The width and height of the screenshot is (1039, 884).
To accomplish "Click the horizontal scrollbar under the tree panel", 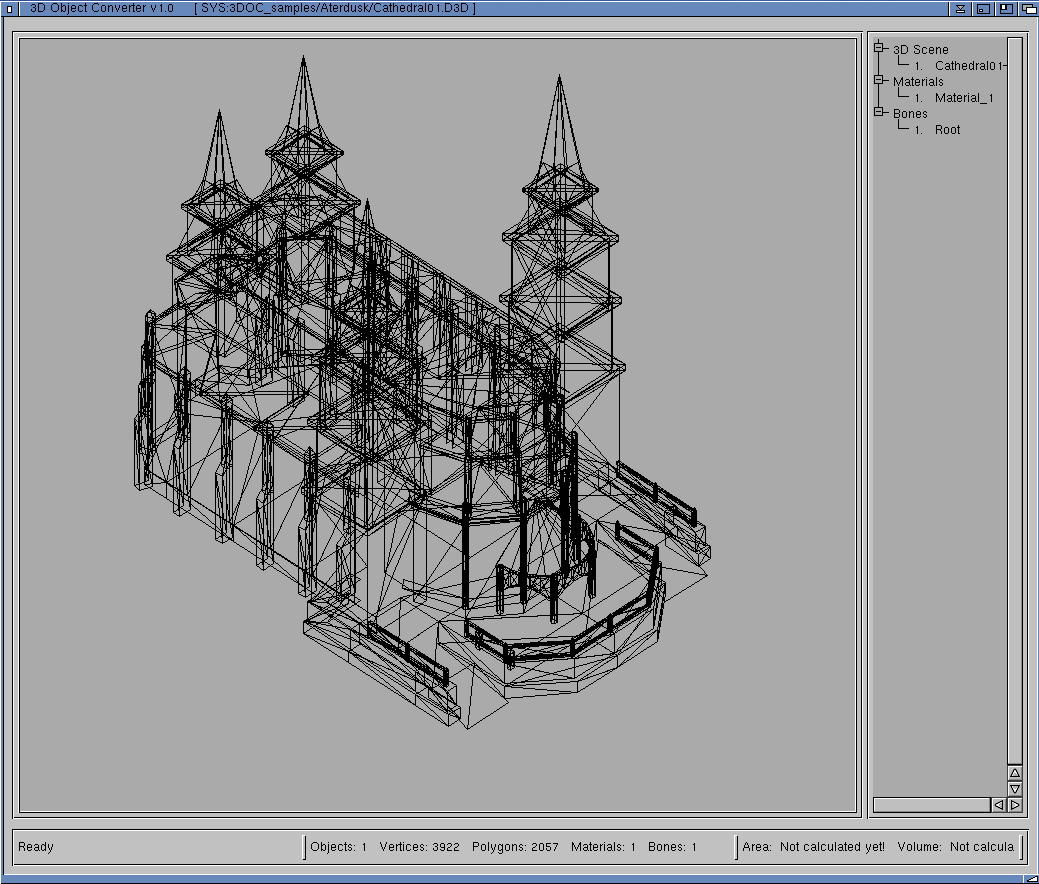I will [x=930, y=805].
